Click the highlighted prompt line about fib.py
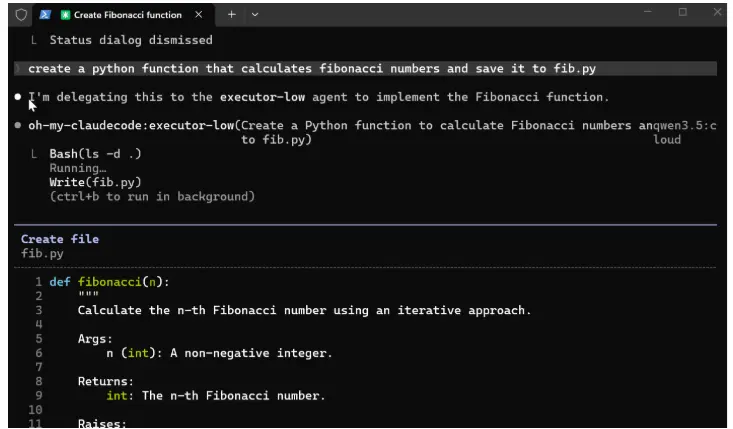This screenshot has height=429, width=733. click(x=312, y=69)
